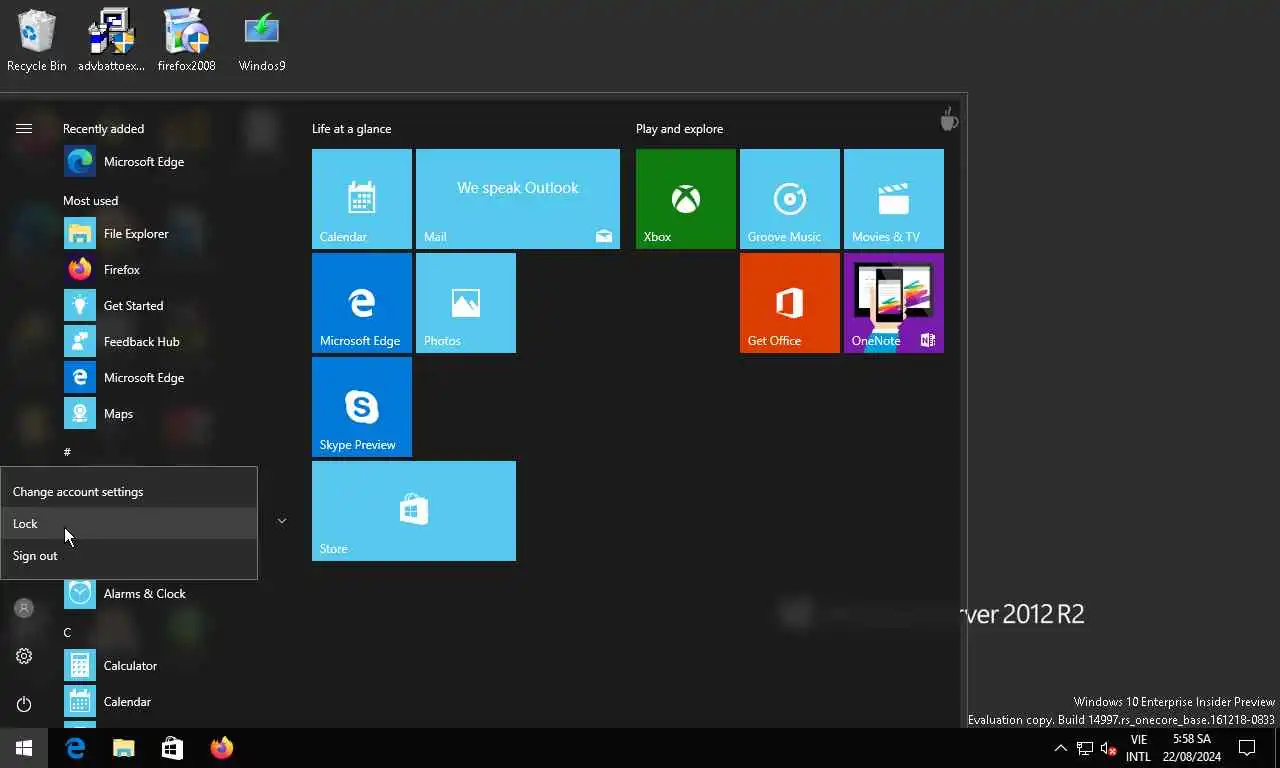Expand the folder chevron in app list

tap(281, 521)
